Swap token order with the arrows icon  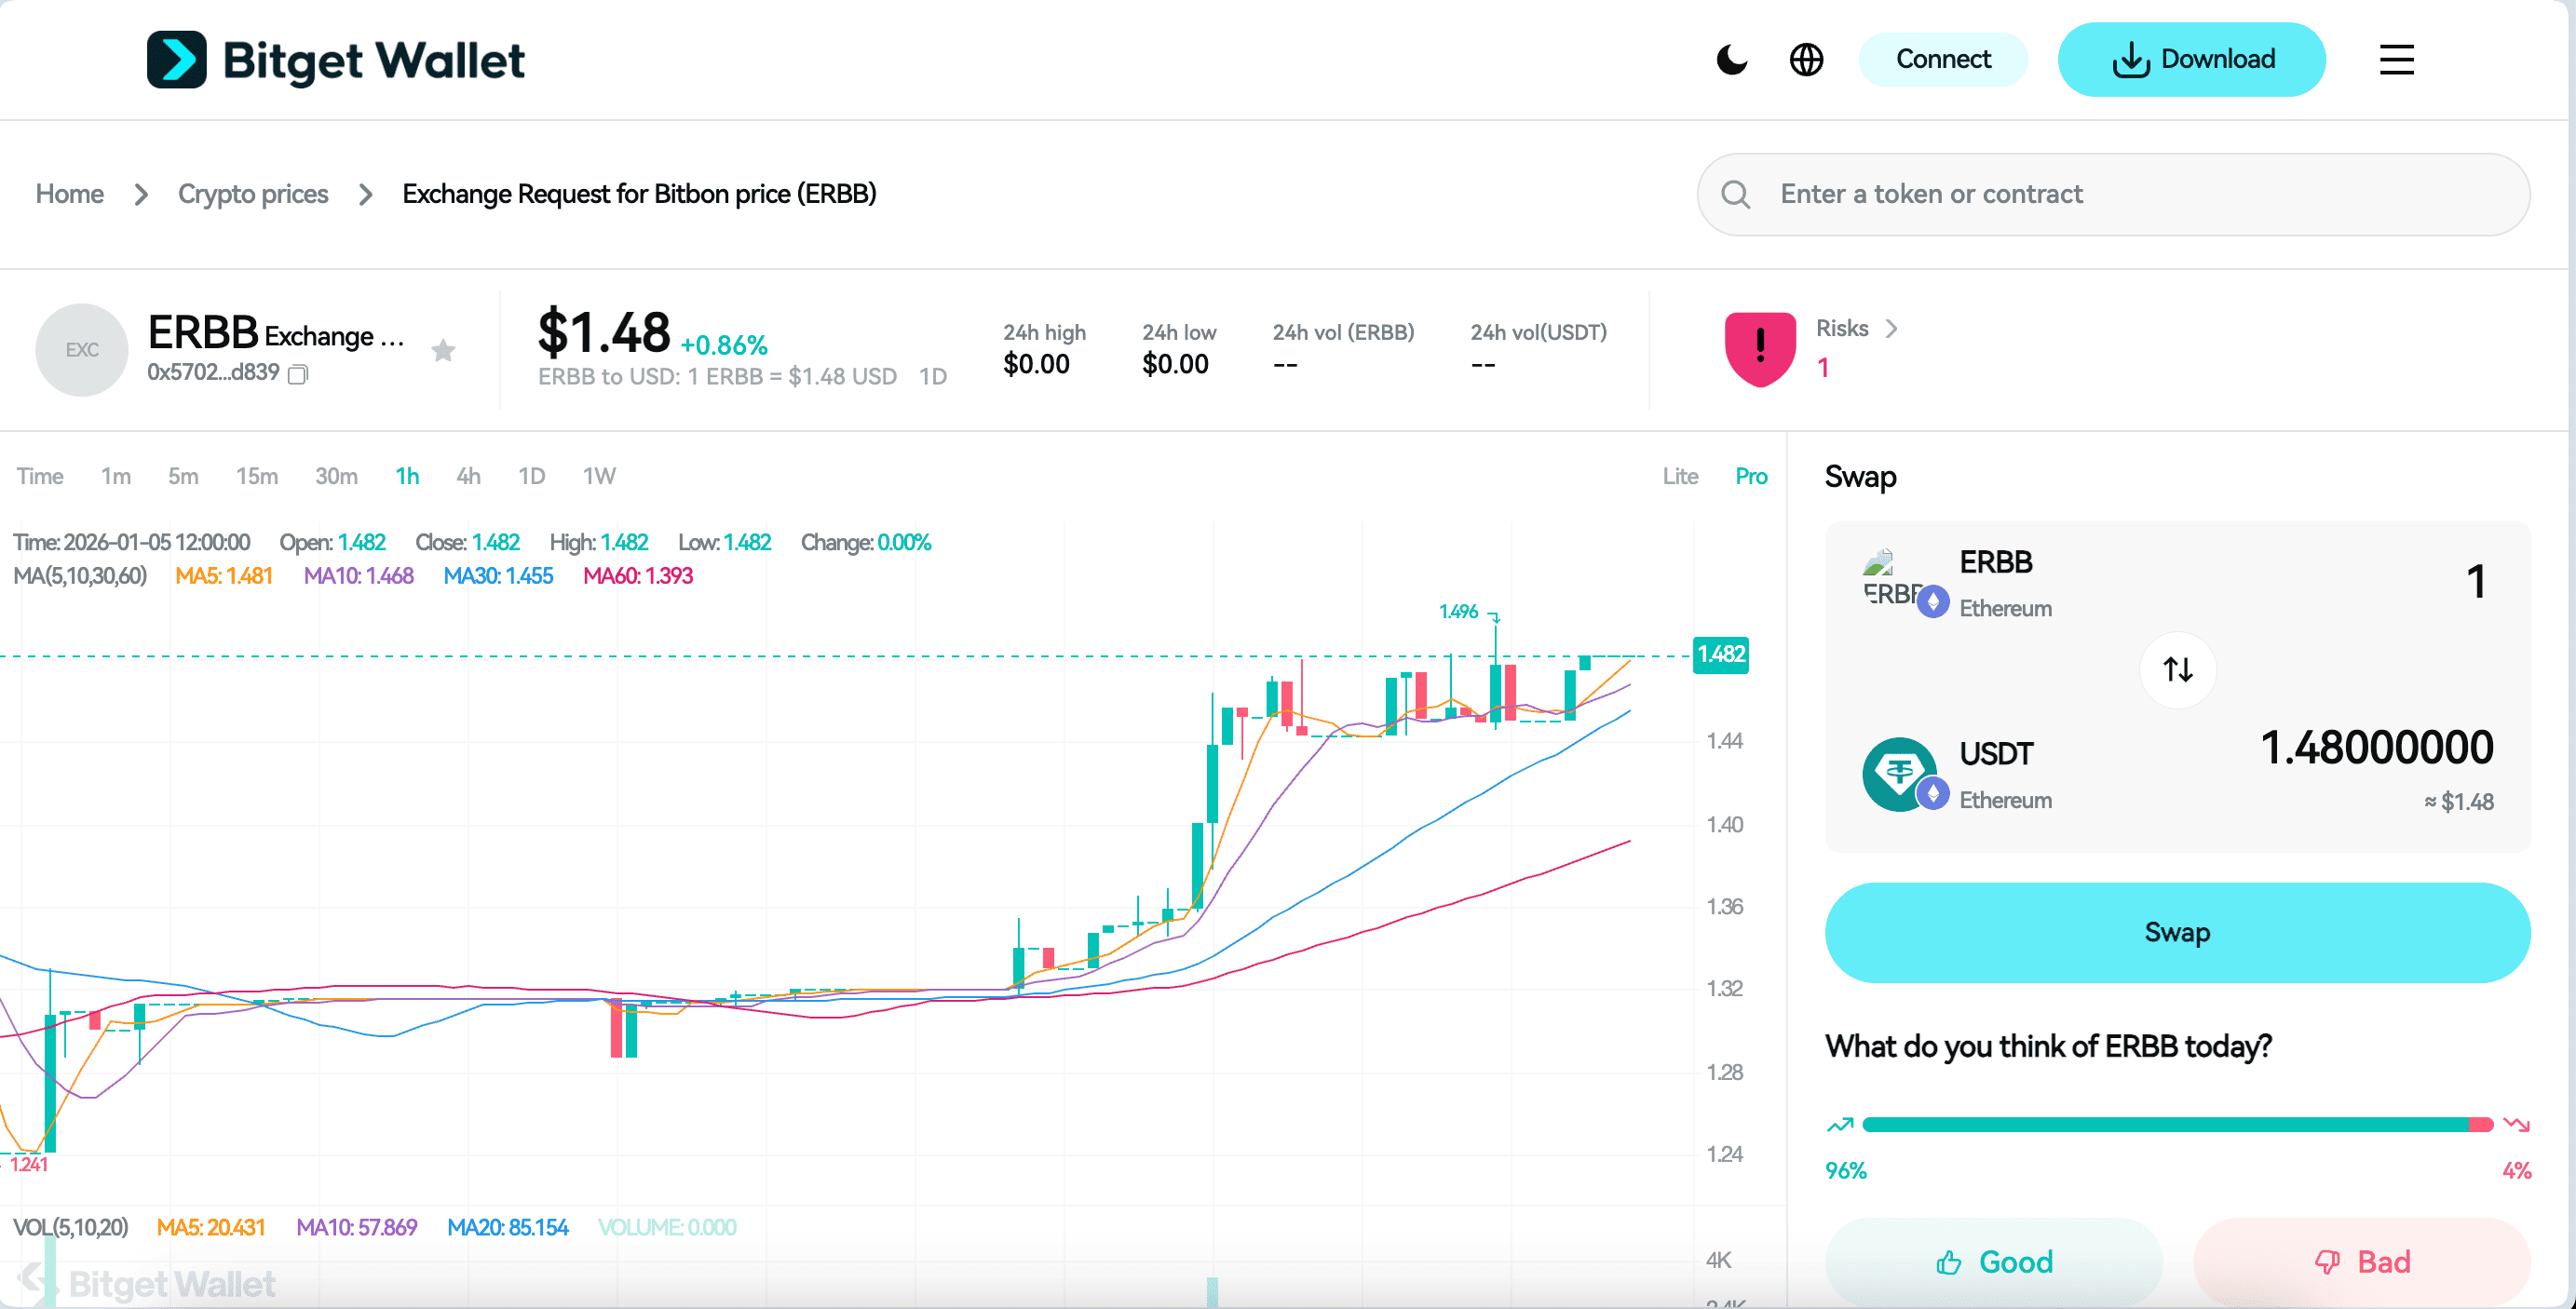2177,670
